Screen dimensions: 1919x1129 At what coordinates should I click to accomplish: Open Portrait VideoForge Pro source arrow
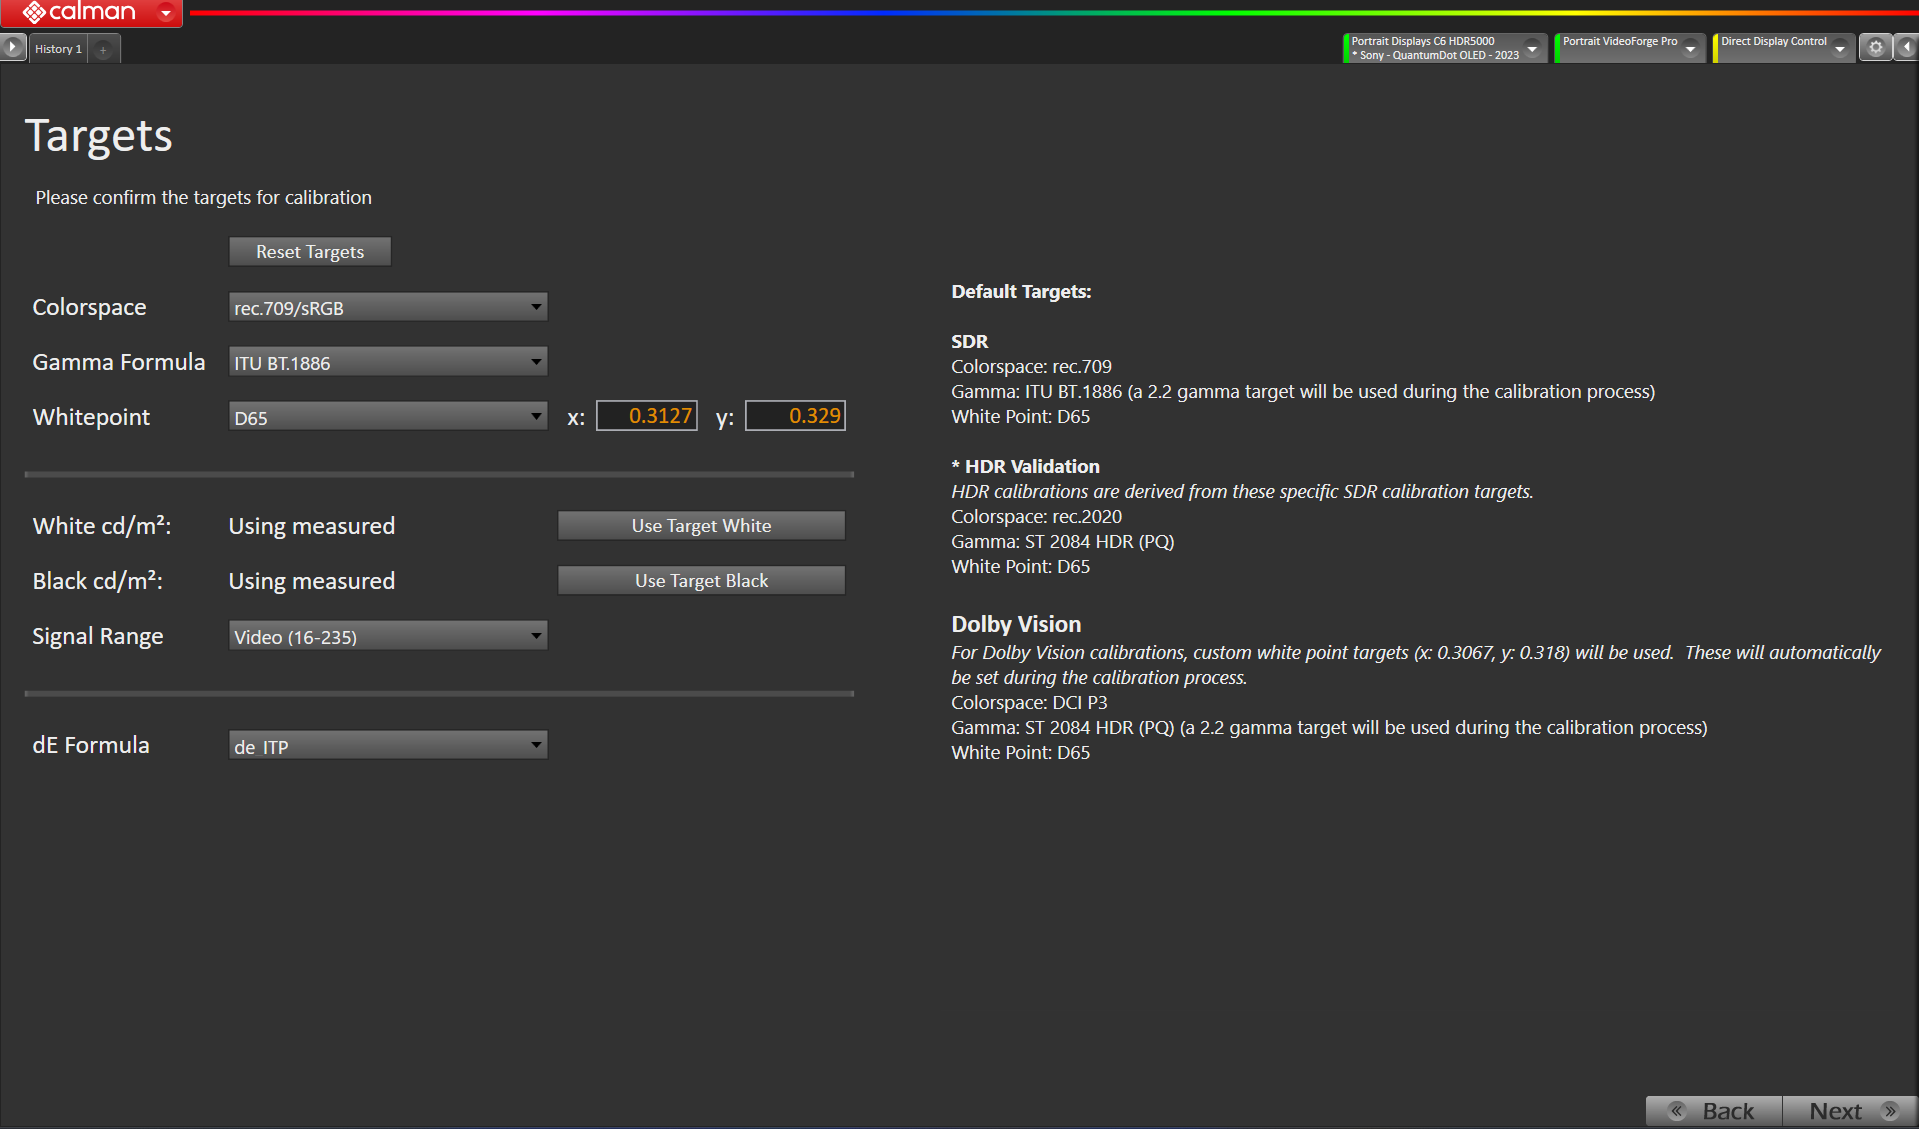pos(1690,48)
